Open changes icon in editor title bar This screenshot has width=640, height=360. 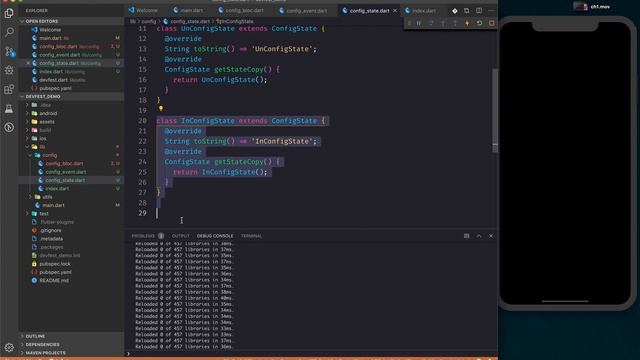click(467, 11)
